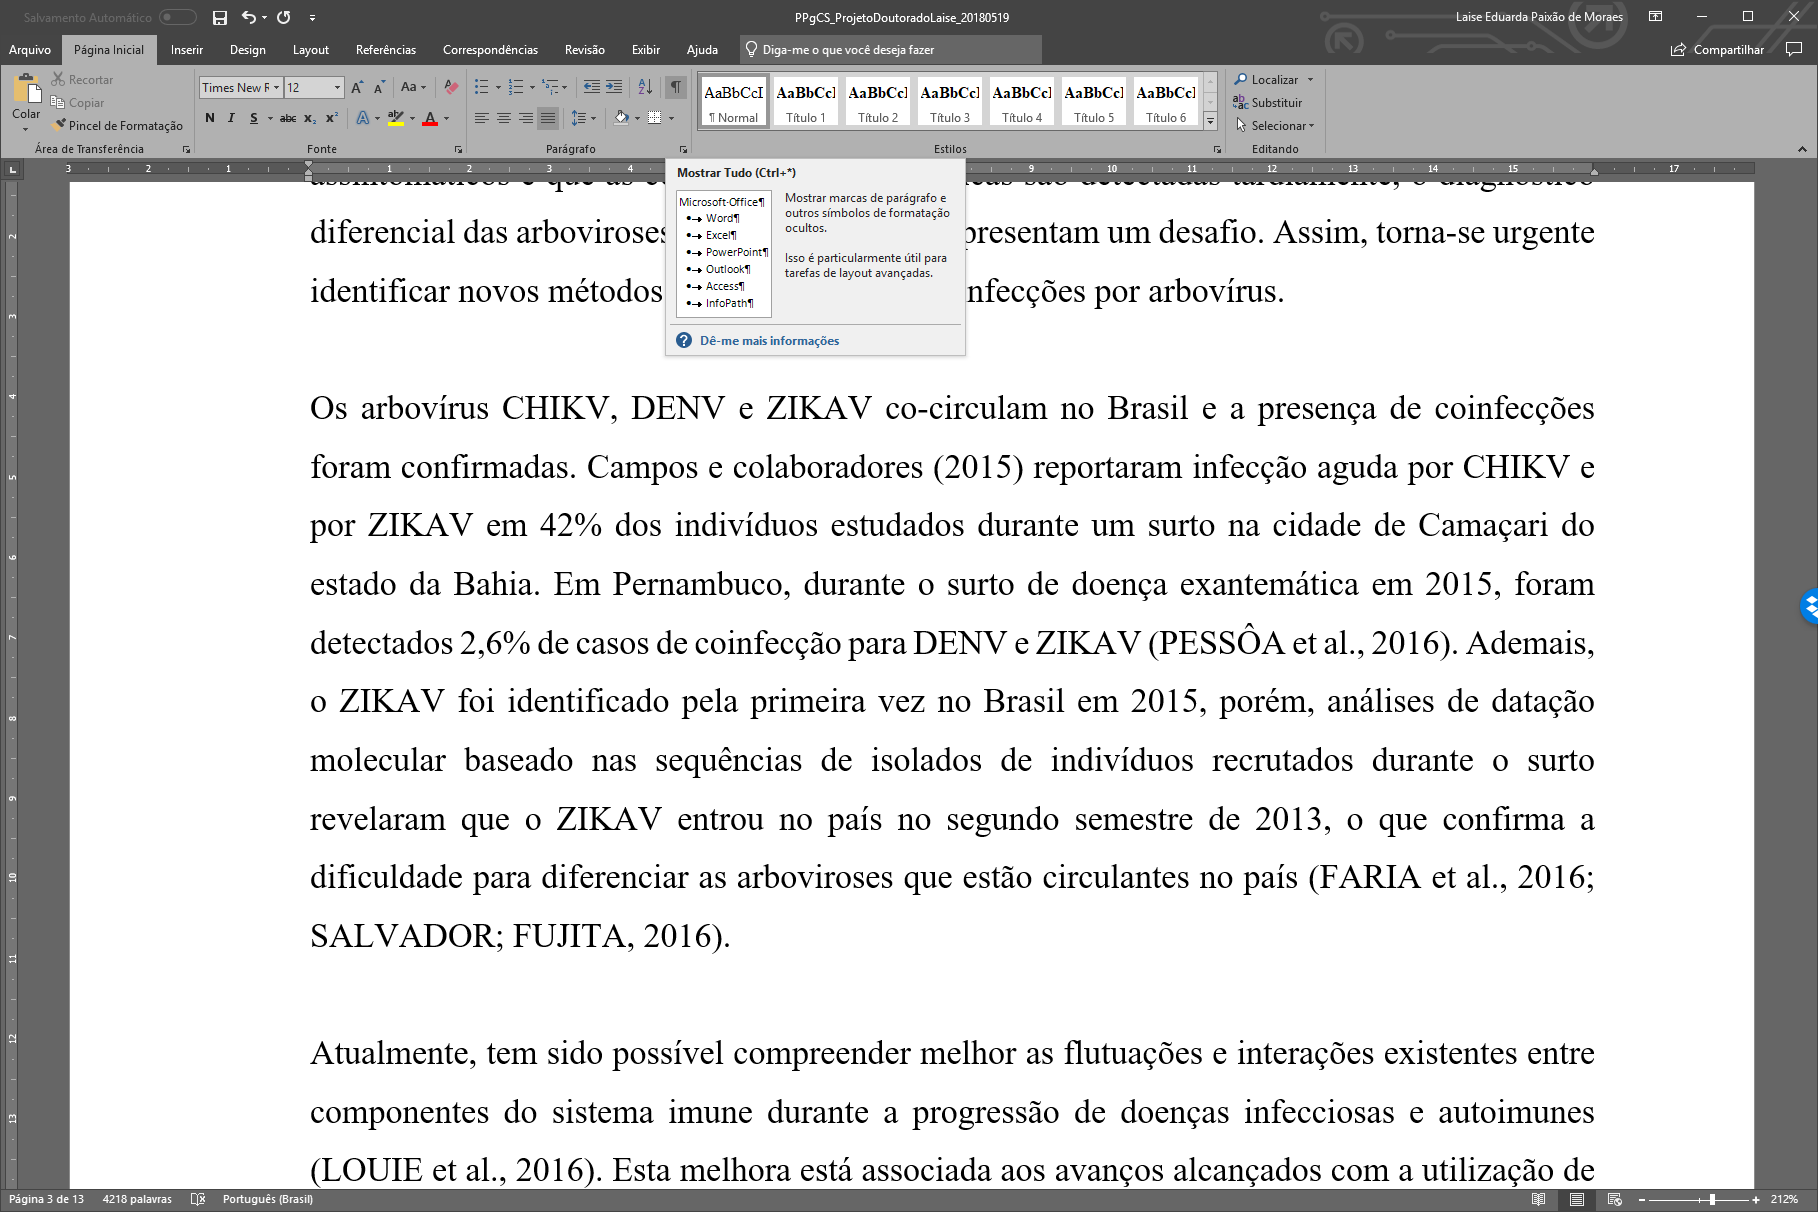Apply the red font color
Image resolution: width=1818 pixels, height=1212 pixels.
(x=430, y=118)
